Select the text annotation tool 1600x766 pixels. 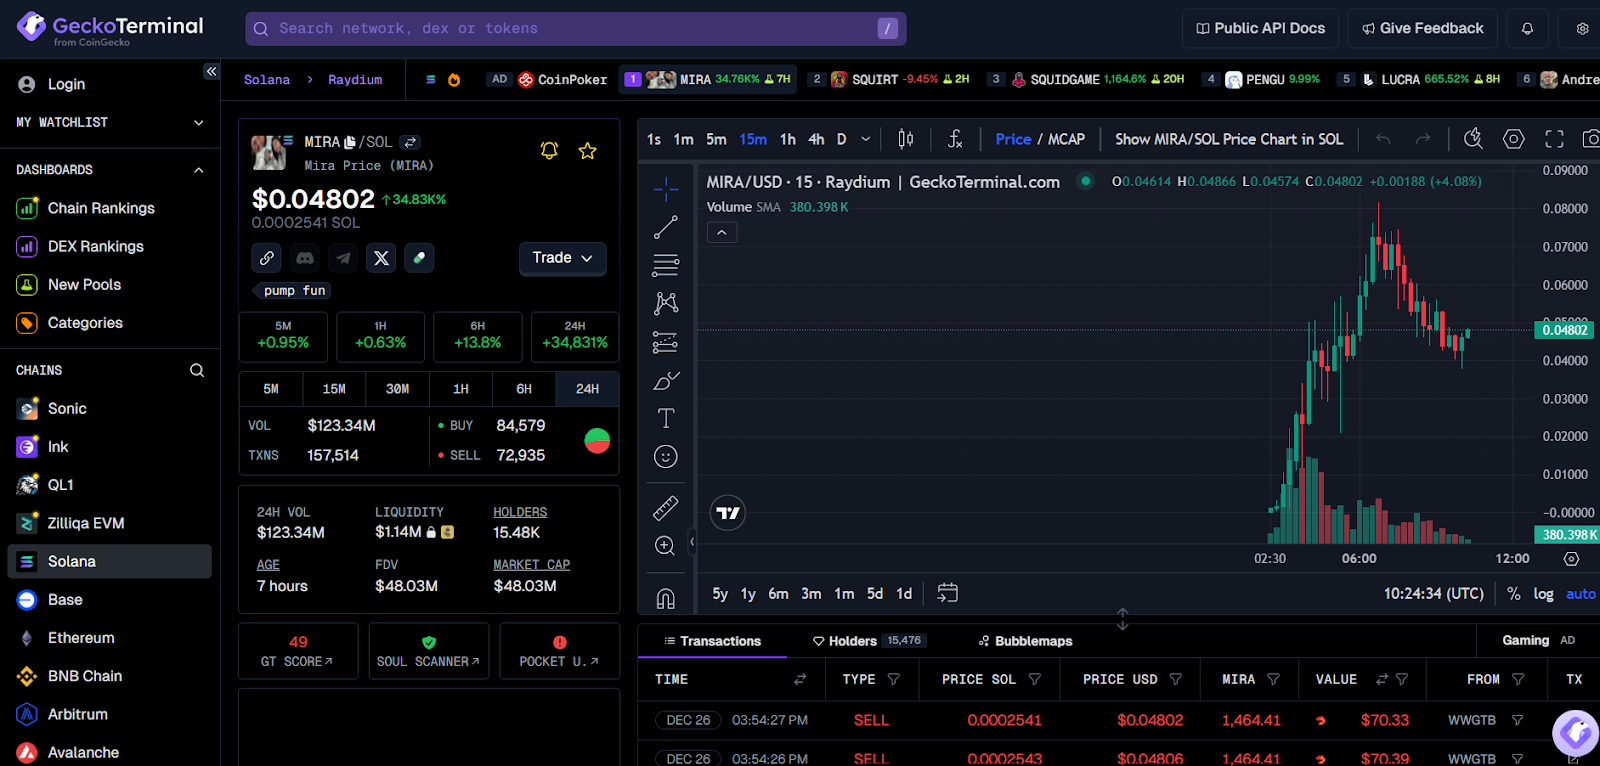point(665,418)
